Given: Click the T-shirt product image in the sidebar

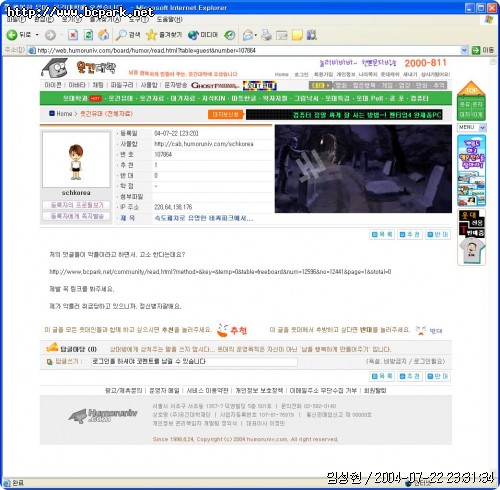Looking at the screenshot, I should click(x=471, y=251).
